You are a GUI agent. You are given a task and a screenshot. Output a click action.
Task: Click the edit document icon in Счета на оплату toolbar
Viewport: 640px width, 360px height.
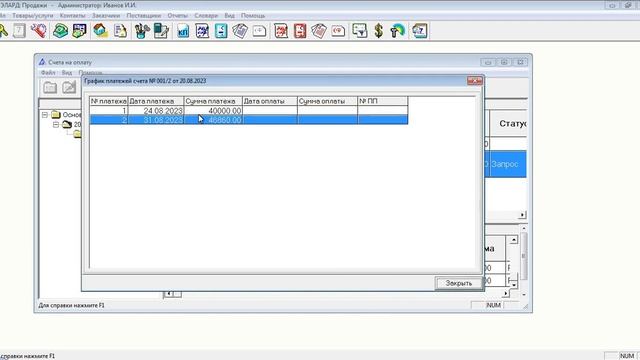pyautogui.click(x=69, y=87)
